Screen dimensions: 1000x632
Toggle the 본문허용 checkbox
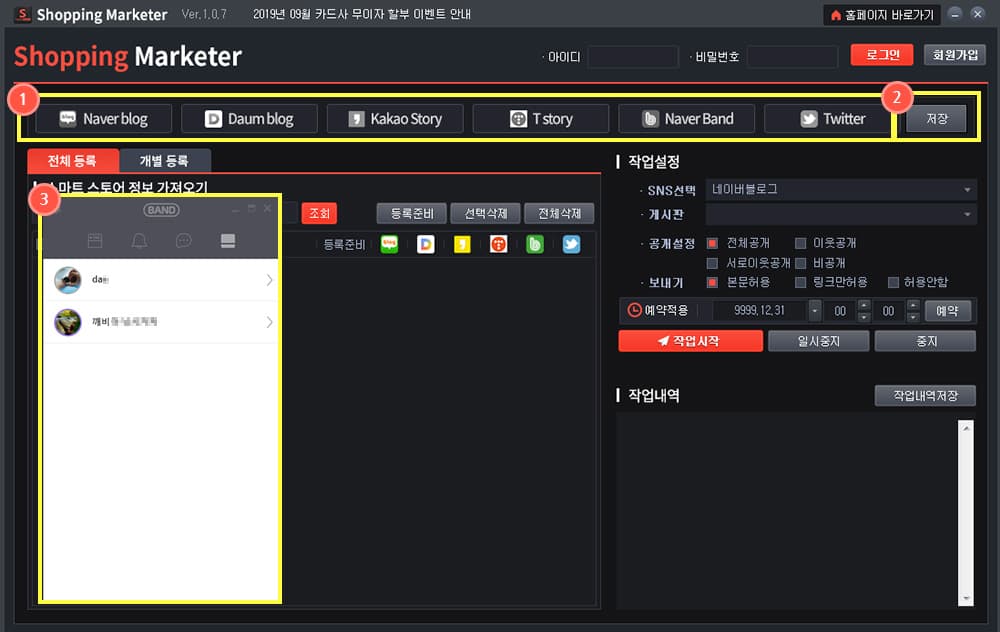[712, 282]
